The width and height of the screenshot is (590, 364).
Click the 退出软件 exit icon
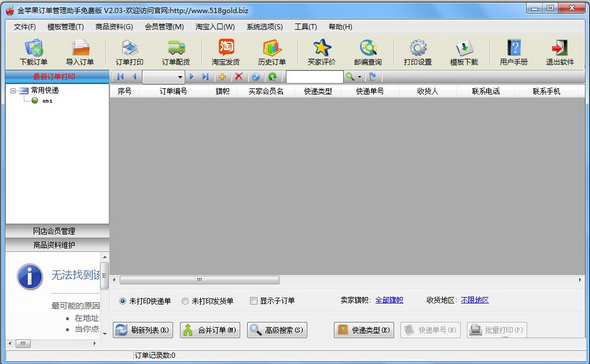point(560,49)
